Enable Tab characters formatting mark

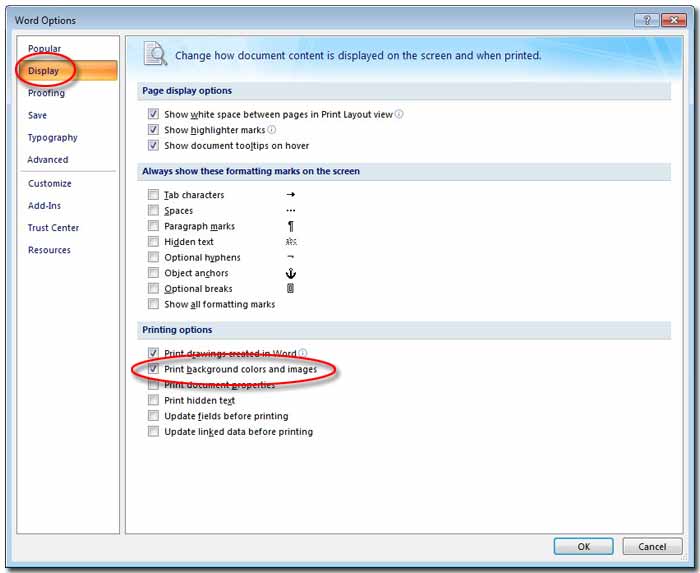pos(153,195)
